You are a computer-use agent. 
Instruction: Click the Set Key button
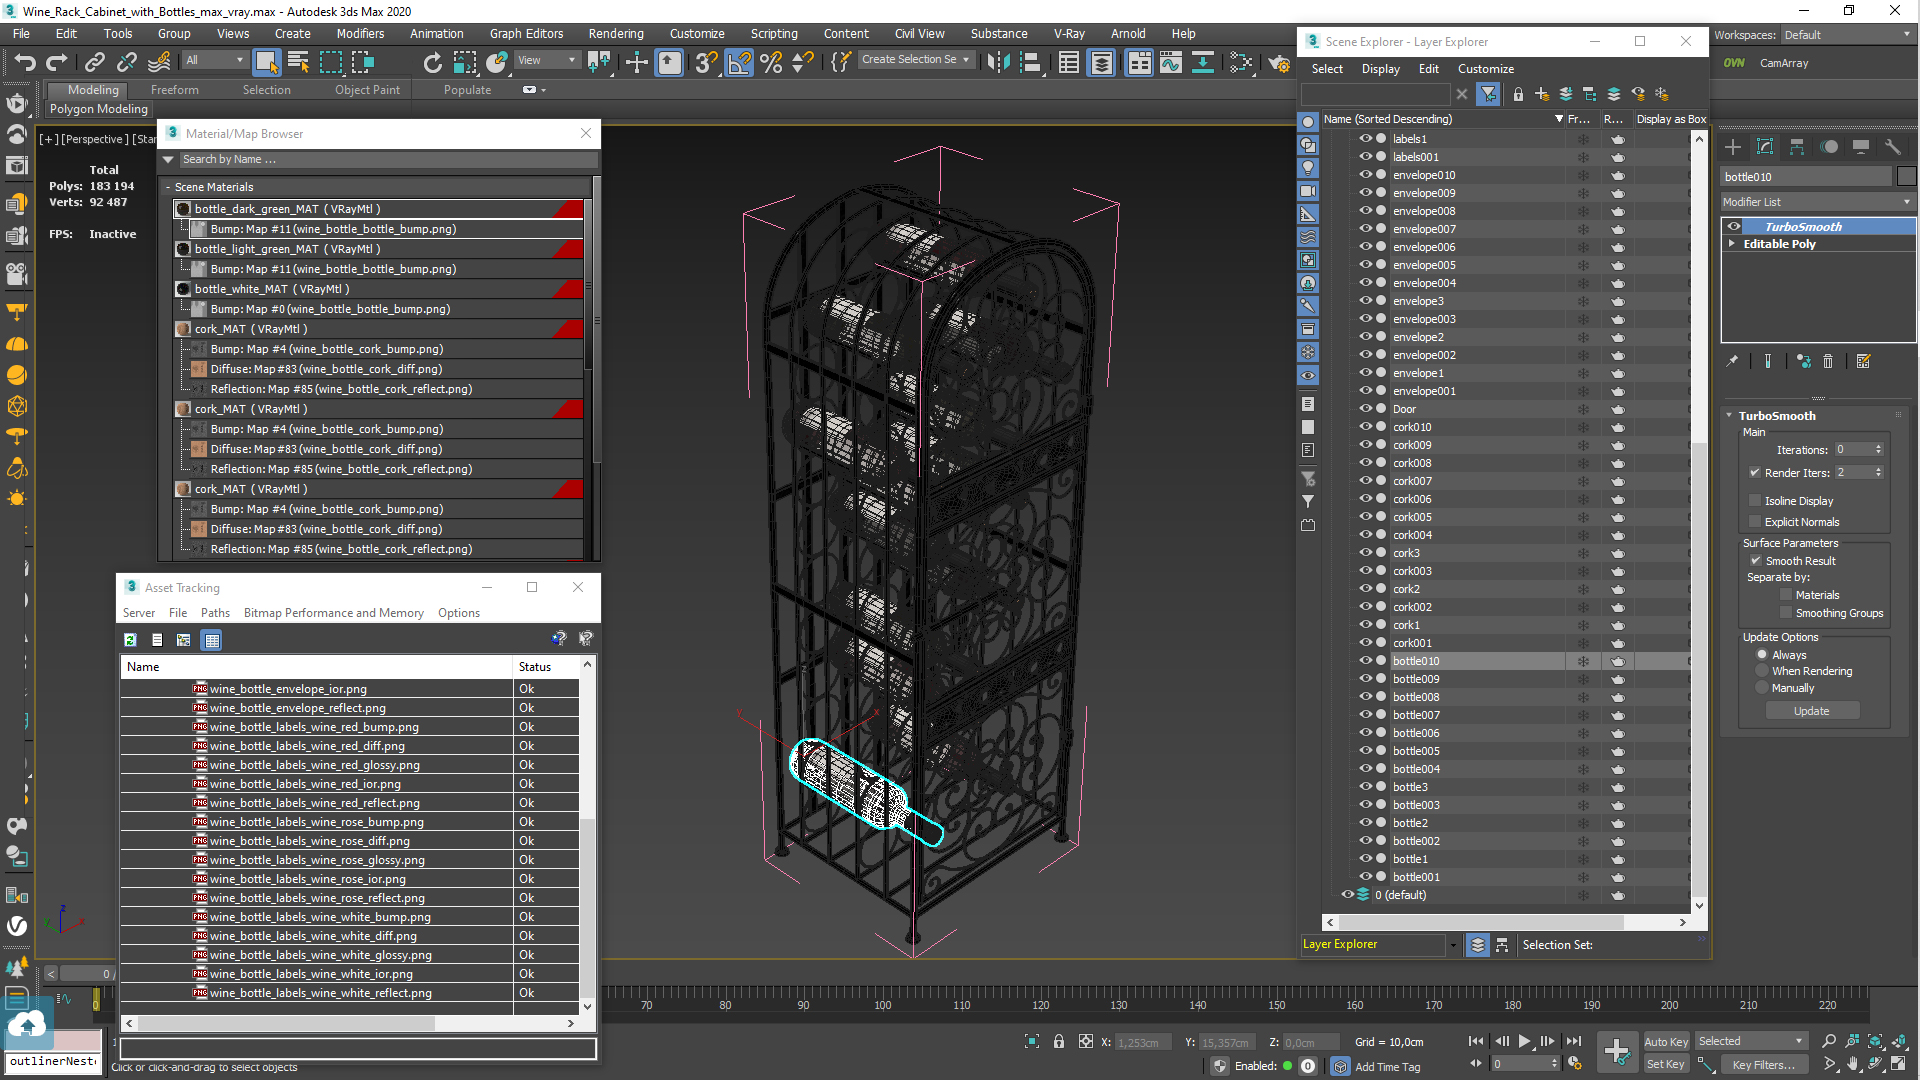pyautogui.click(x=1666, y=1064)
